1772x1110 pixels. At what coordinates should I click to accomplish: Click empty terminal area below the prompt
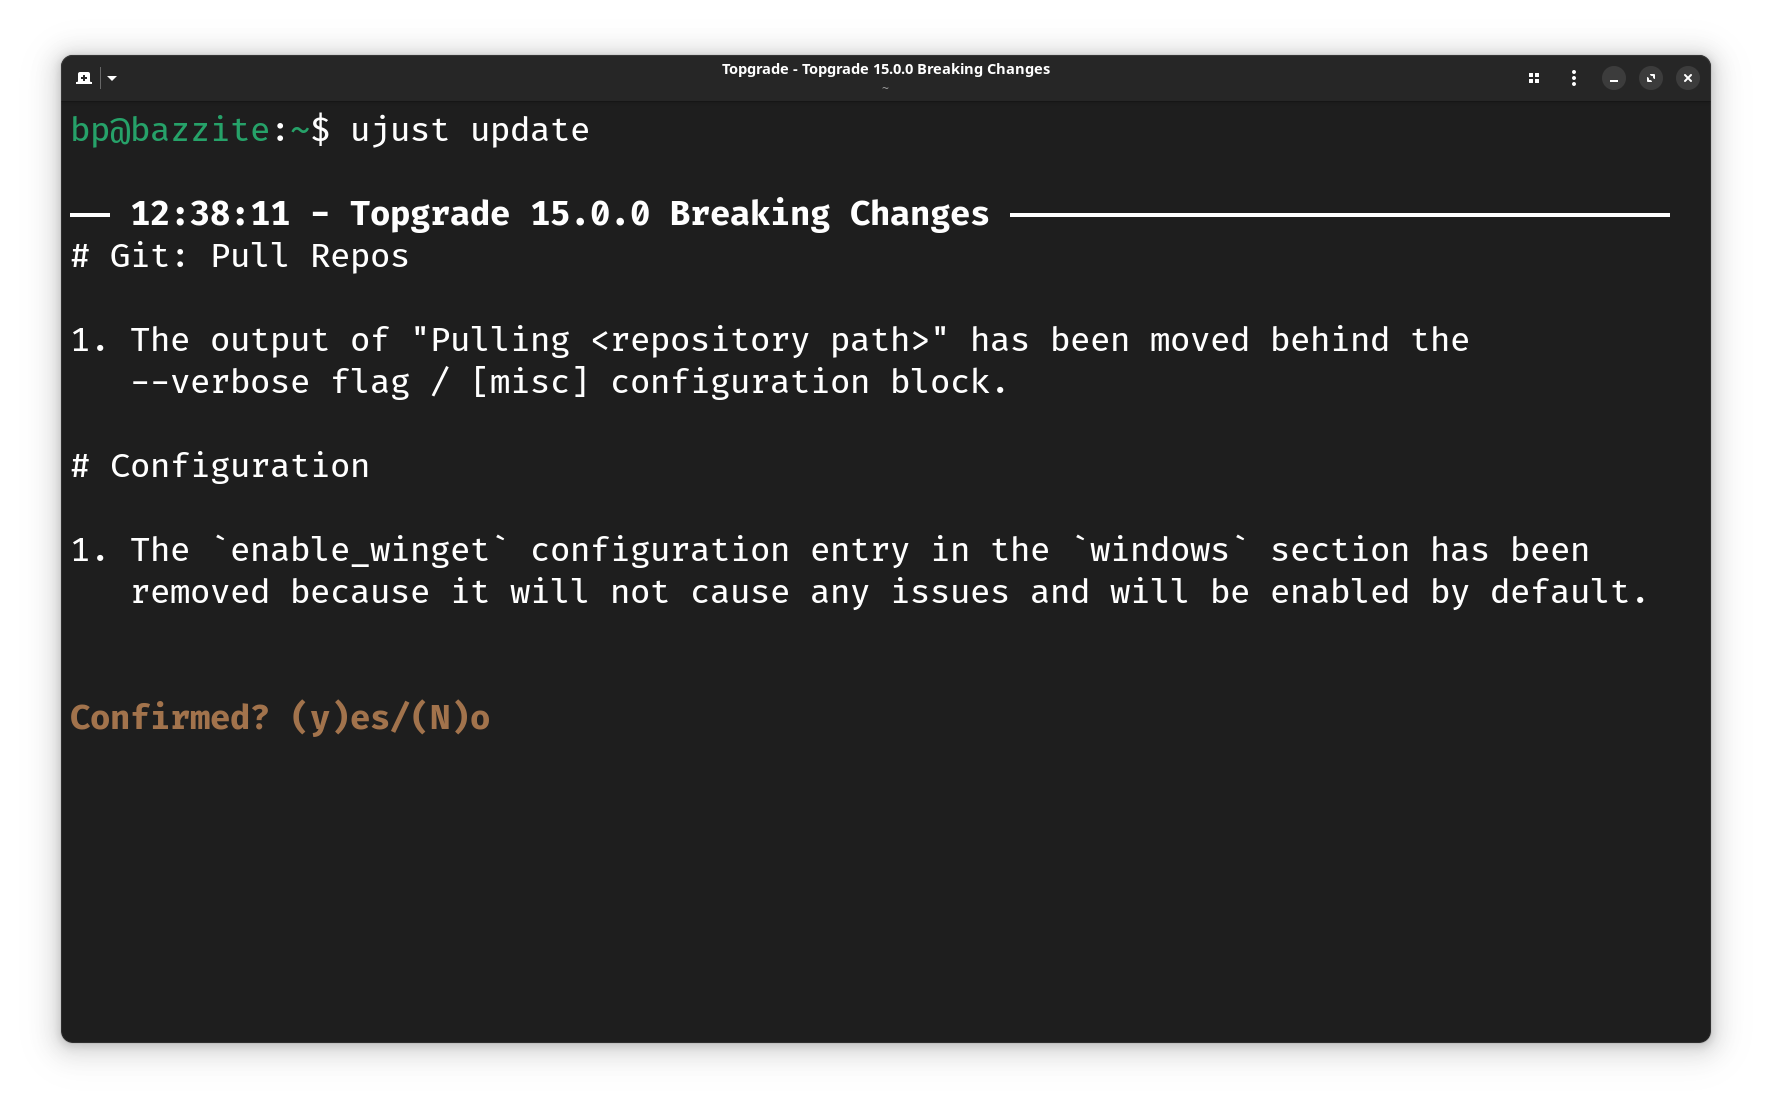(x=885, y=880)
